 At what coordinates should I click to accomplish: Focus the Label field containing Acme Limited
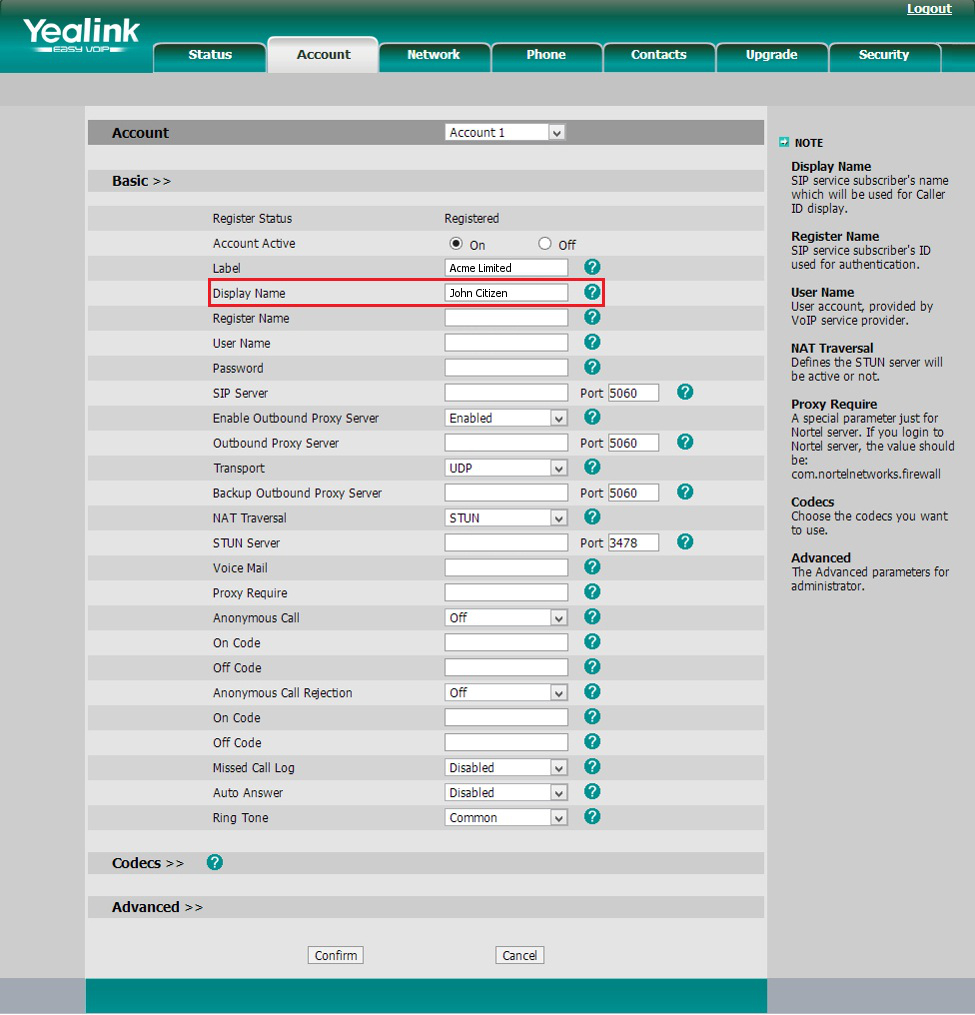[506, 268]
